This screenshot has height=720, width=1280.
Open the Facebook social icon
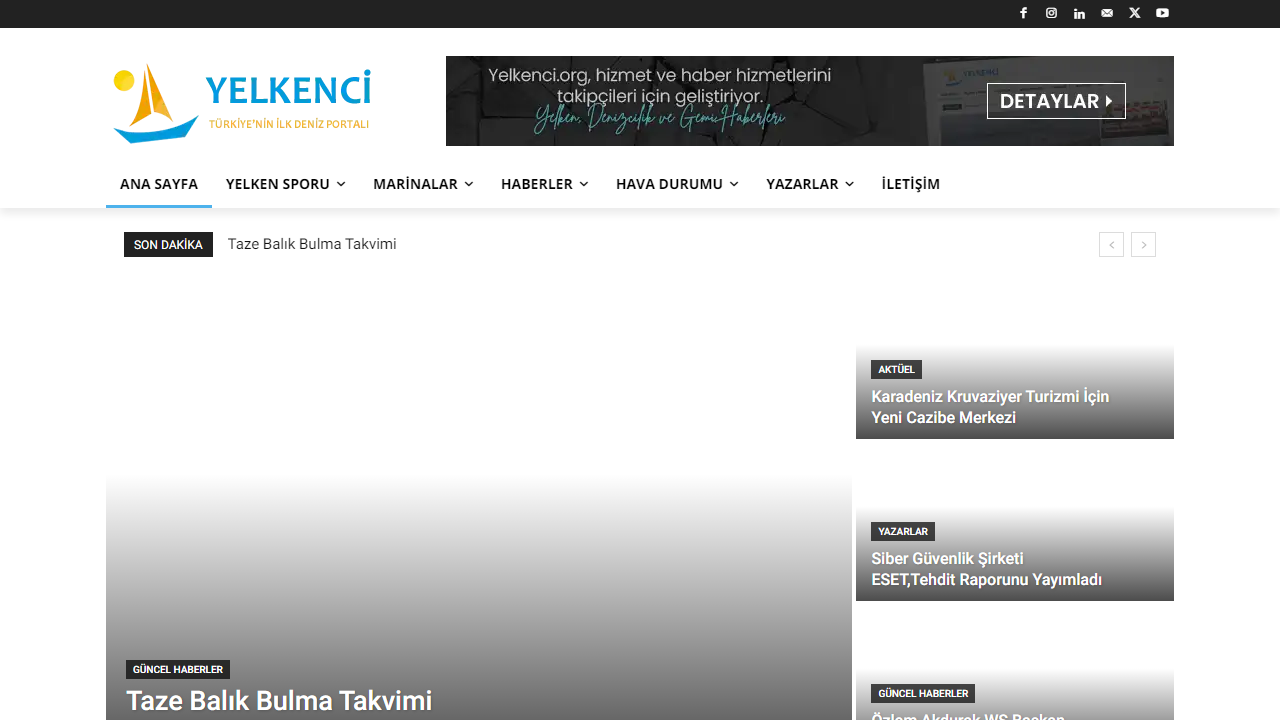(x=1023, y=13)
